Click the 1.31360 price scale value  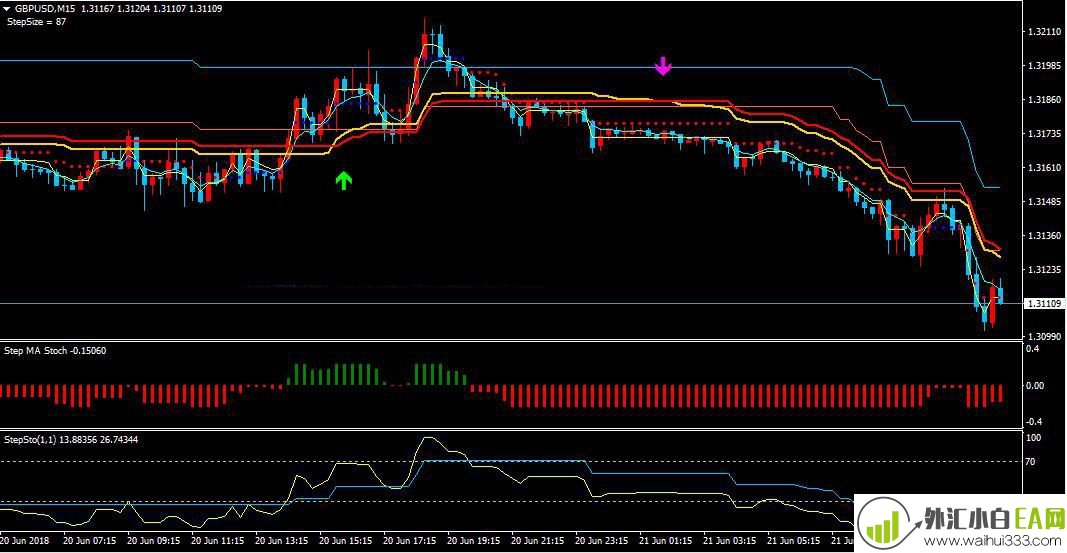coord(1044,235)
